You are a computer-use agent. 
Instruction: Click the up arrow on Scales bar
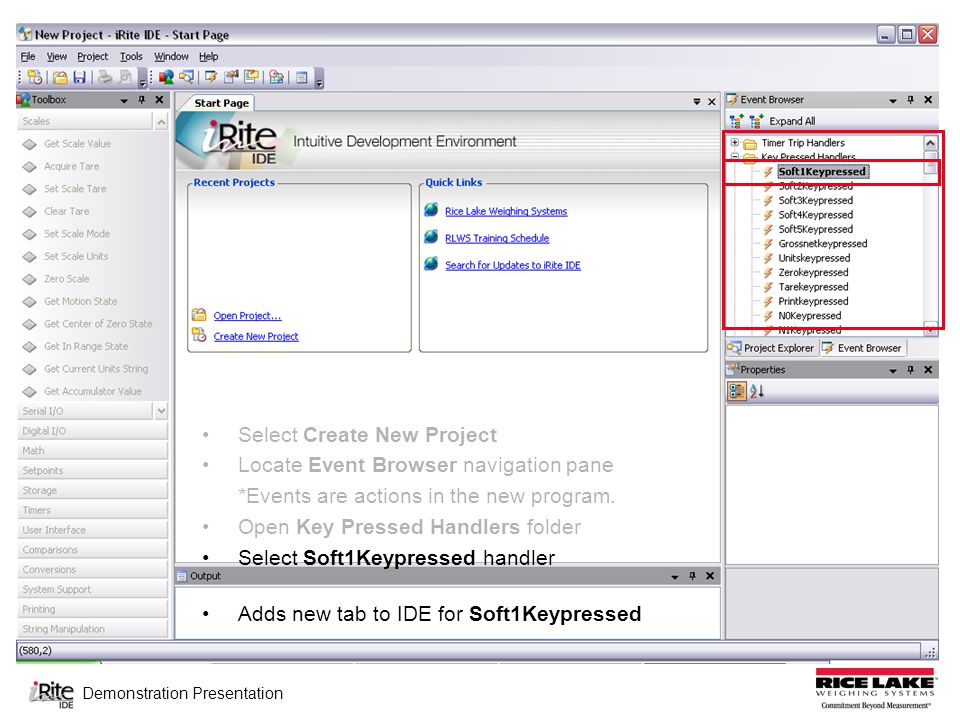[x=161, y=122]
